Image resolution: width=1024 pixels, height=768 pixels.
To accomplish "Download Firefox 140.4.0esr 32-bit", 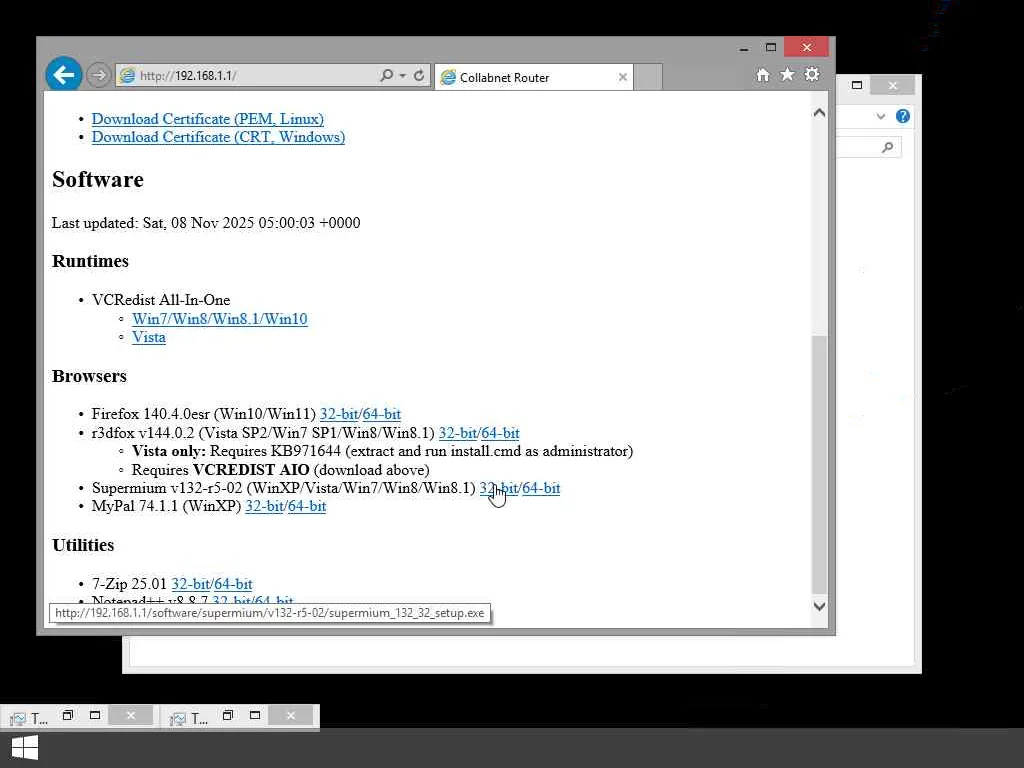I will tap(339, 414).
